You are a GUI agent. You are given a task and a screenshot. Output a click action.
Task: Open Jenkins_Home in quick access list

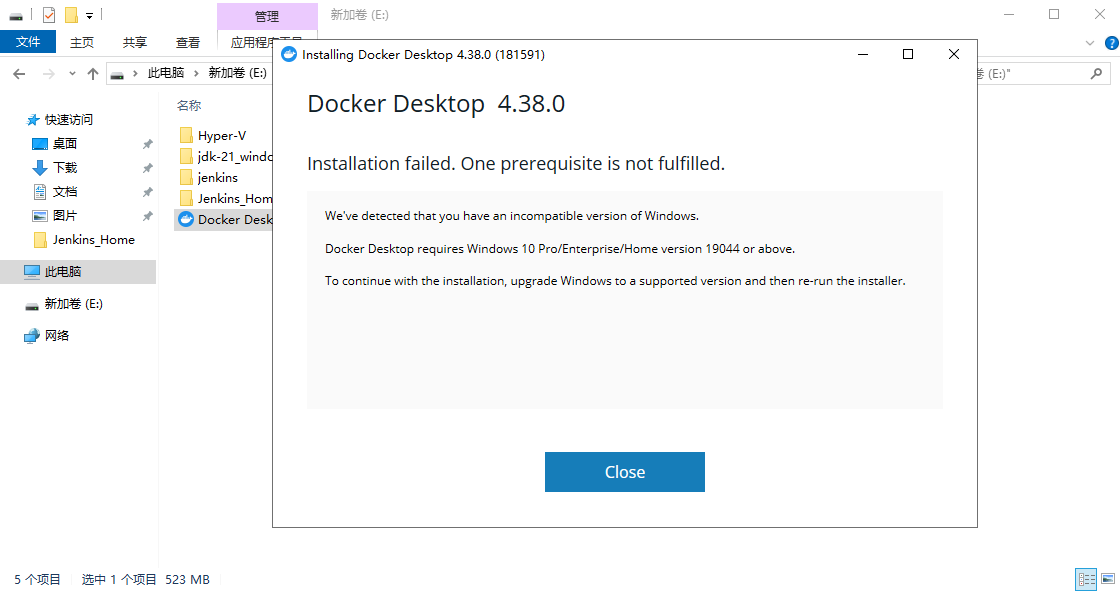click(93, 239)
